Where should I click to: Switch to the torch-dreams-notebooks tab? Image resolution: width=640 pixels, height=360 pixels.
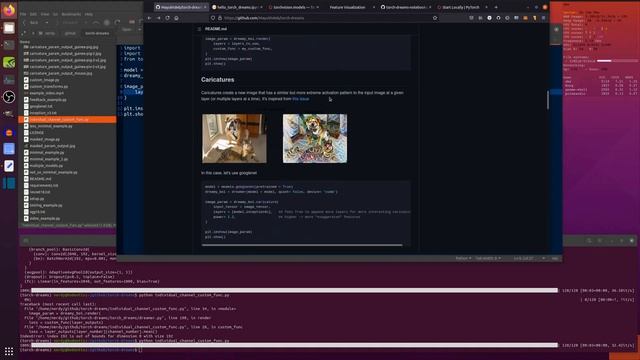[406, 7]
